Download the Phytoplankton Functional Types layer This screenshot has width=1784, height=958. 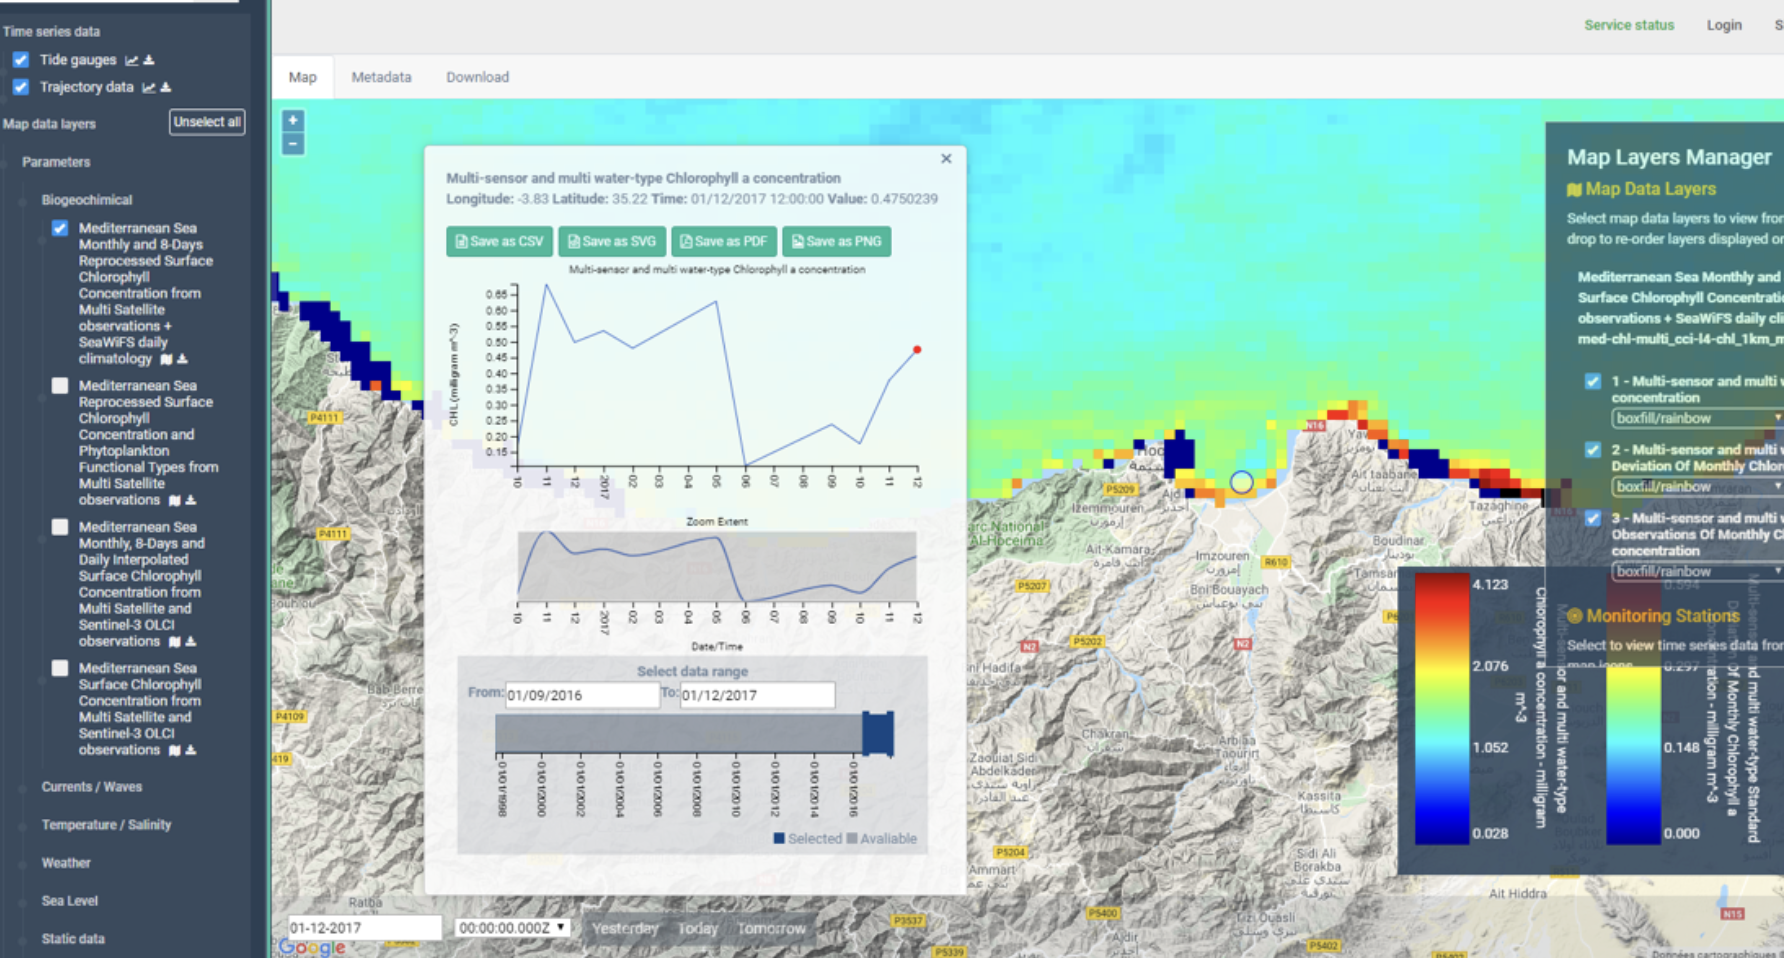pos(191,500)
